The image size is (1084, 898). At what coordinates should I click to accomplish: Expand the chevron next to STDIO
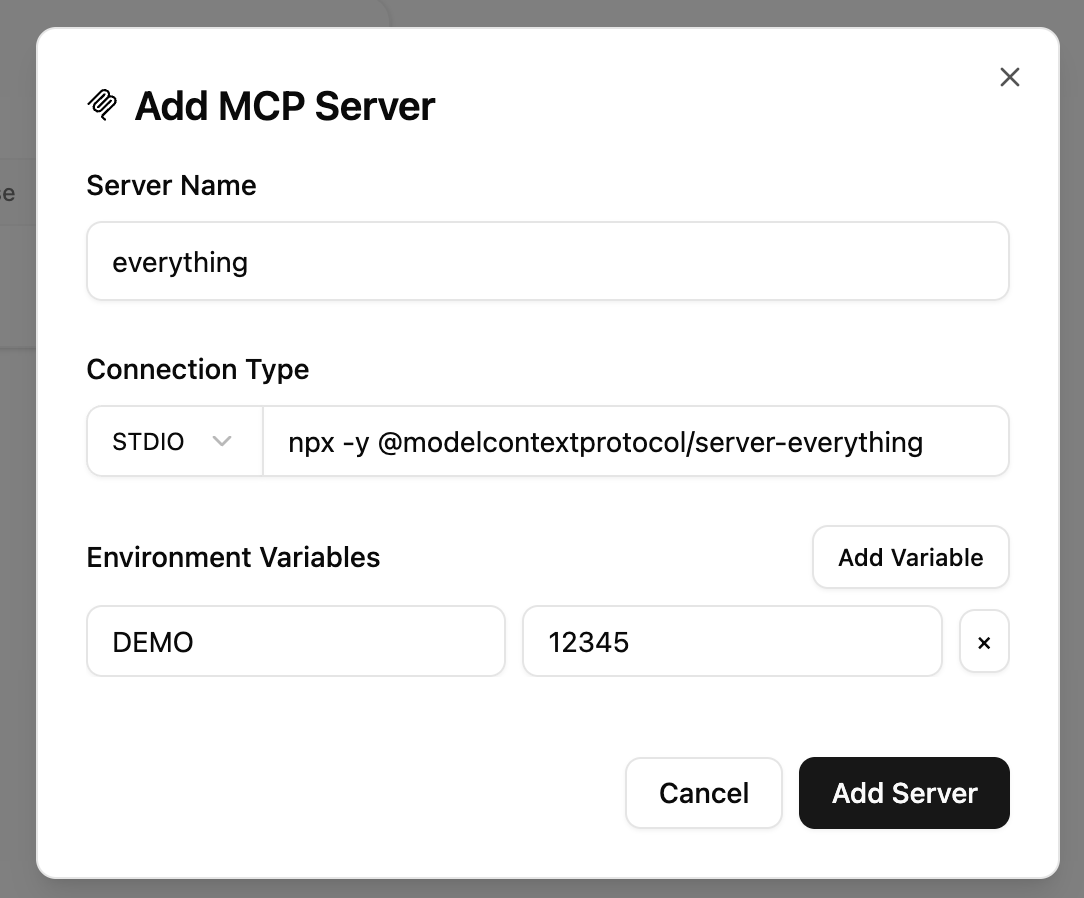click(x=221, y=441)
